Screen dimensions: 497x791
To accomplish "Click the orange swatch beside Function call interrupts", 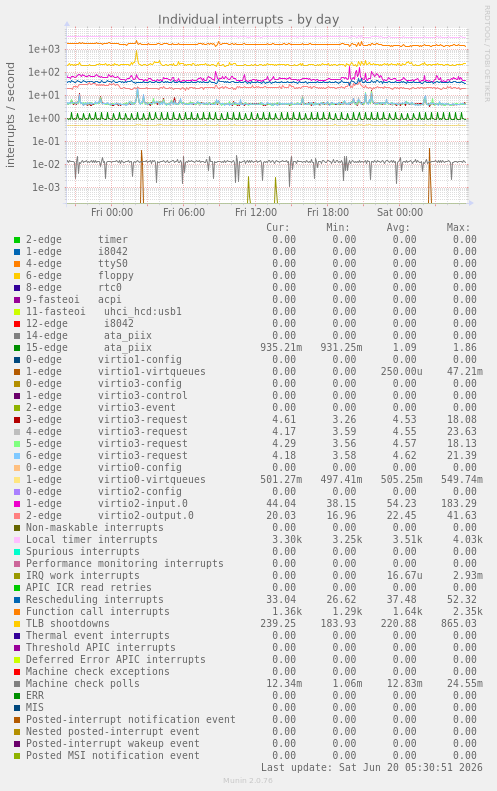I will 17,612.
